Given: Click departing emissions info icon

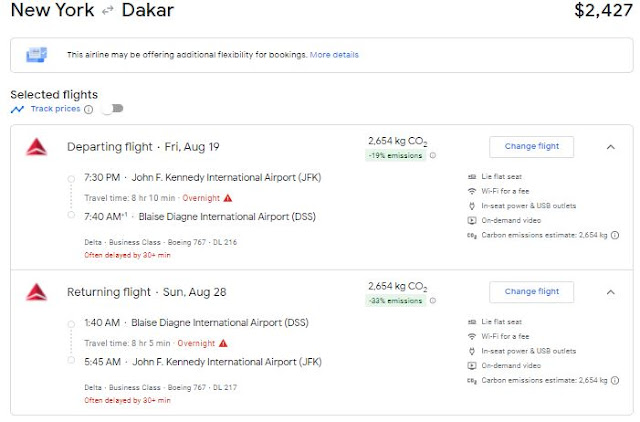Looking at the screenshot, I should (x=433, y=155).
